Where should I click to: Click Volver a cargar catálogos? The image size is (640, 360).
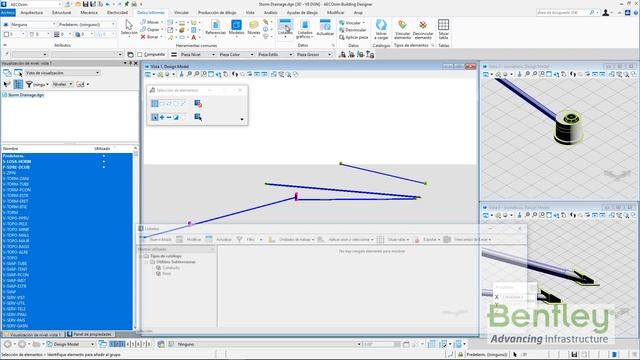click(x=381, y=29)
